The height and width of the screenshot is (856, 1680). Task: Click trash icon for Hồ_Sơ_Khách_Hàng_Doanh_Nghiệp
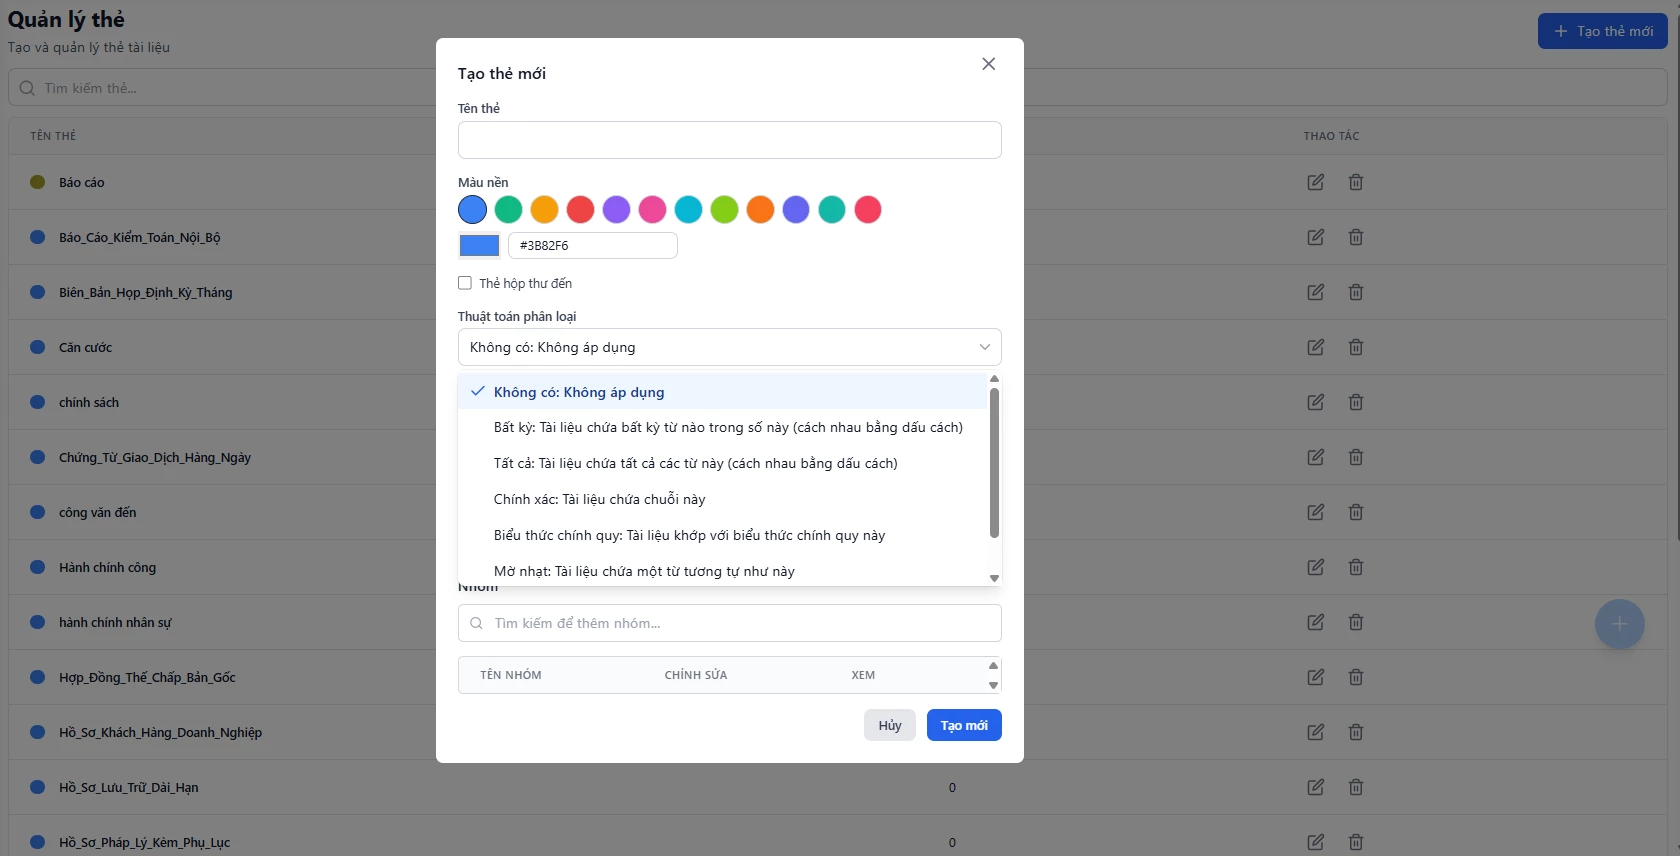coord(1355,732)
